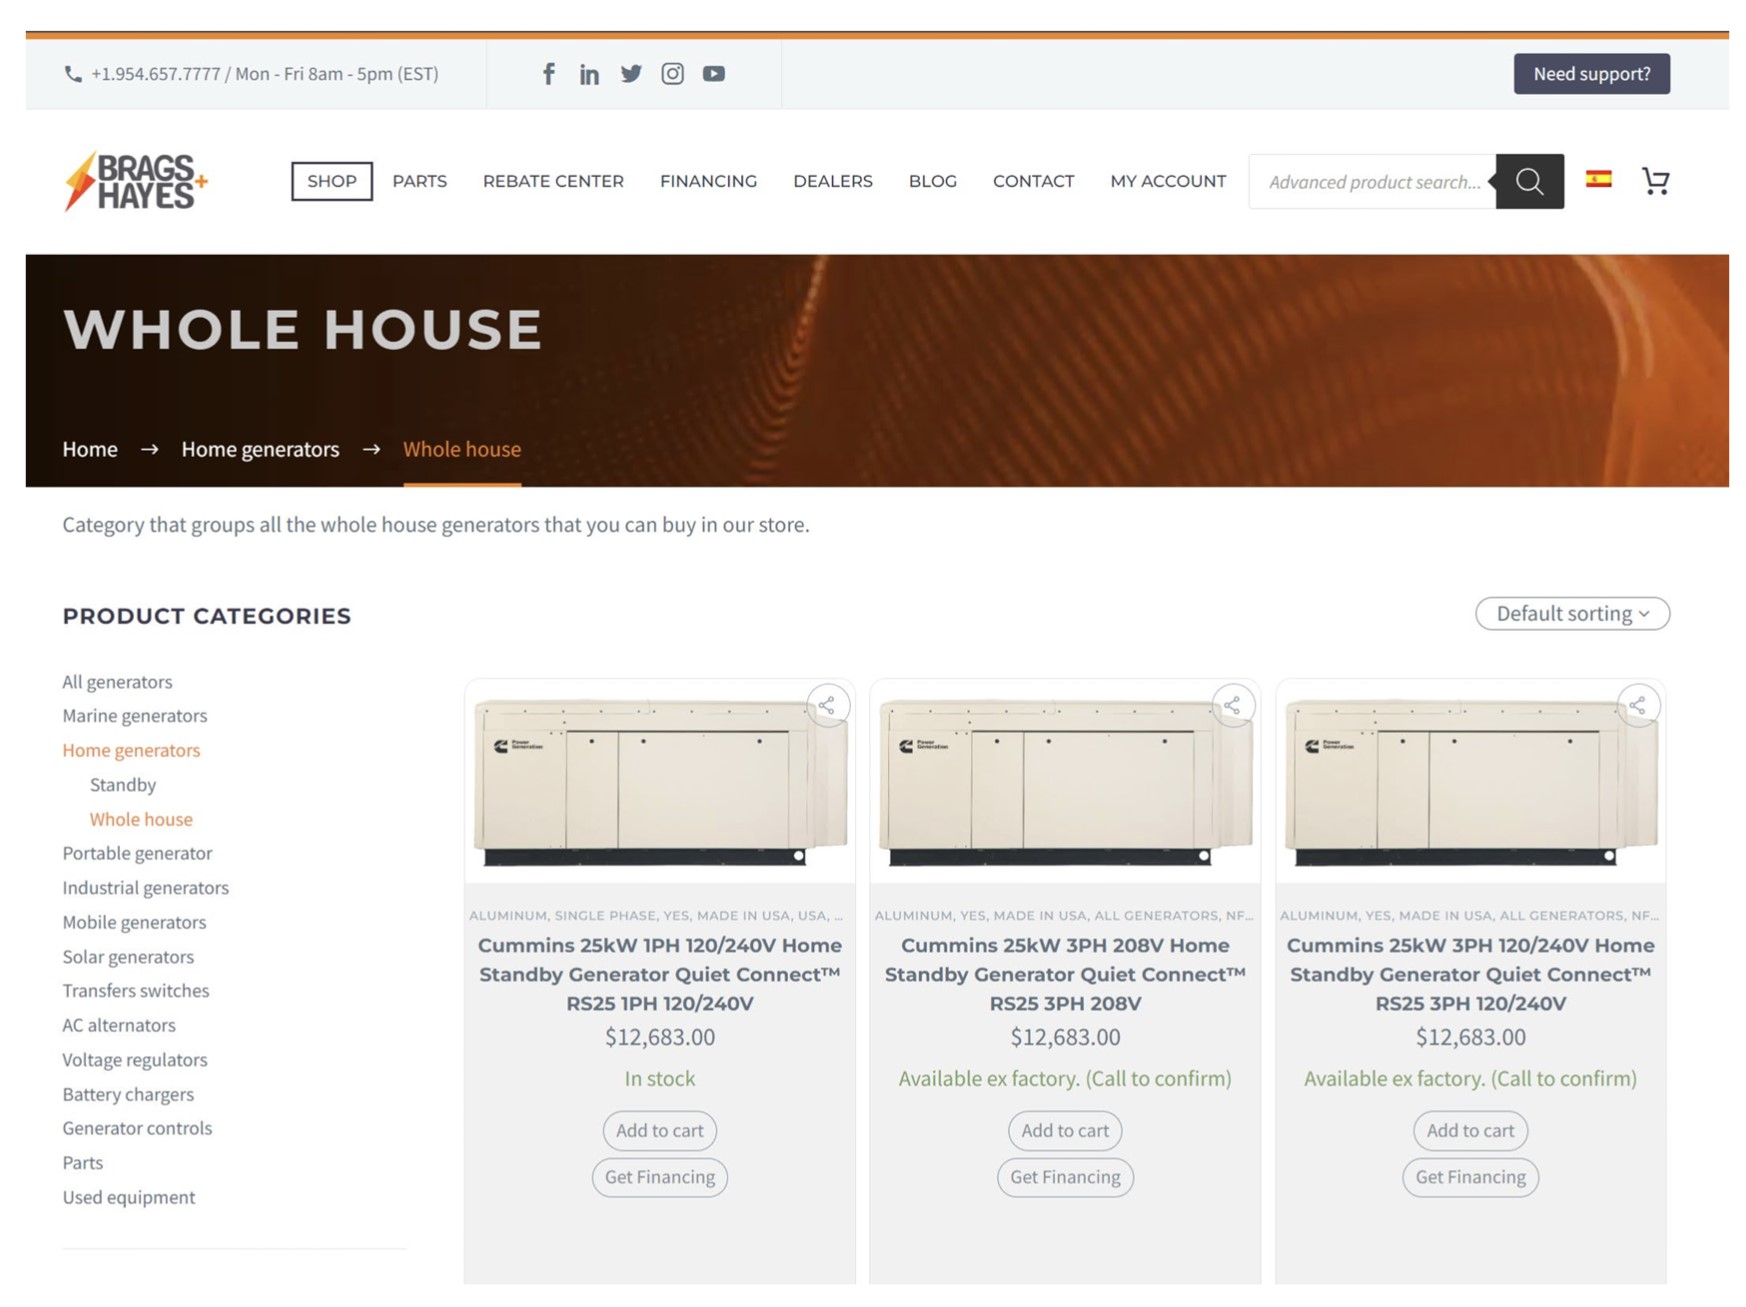Select Generator controls category

click(137, 1128)
